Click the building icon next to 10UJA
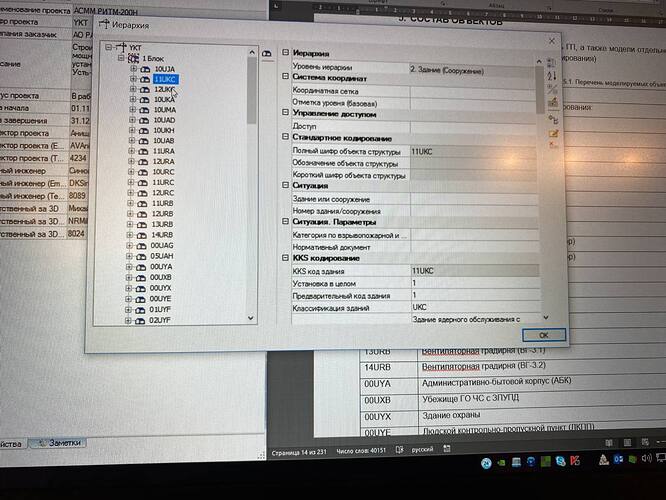This screenshot has width=666, height=500. coord(143,68)
